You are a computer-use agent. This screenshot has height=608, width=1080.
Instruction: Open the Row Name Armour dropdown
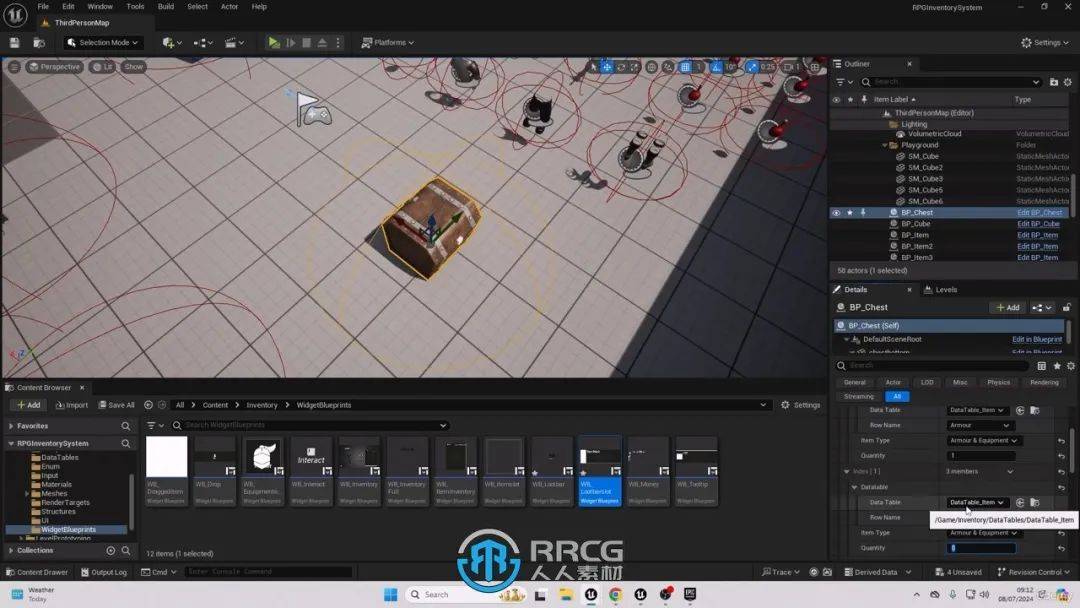pos(980,425)
